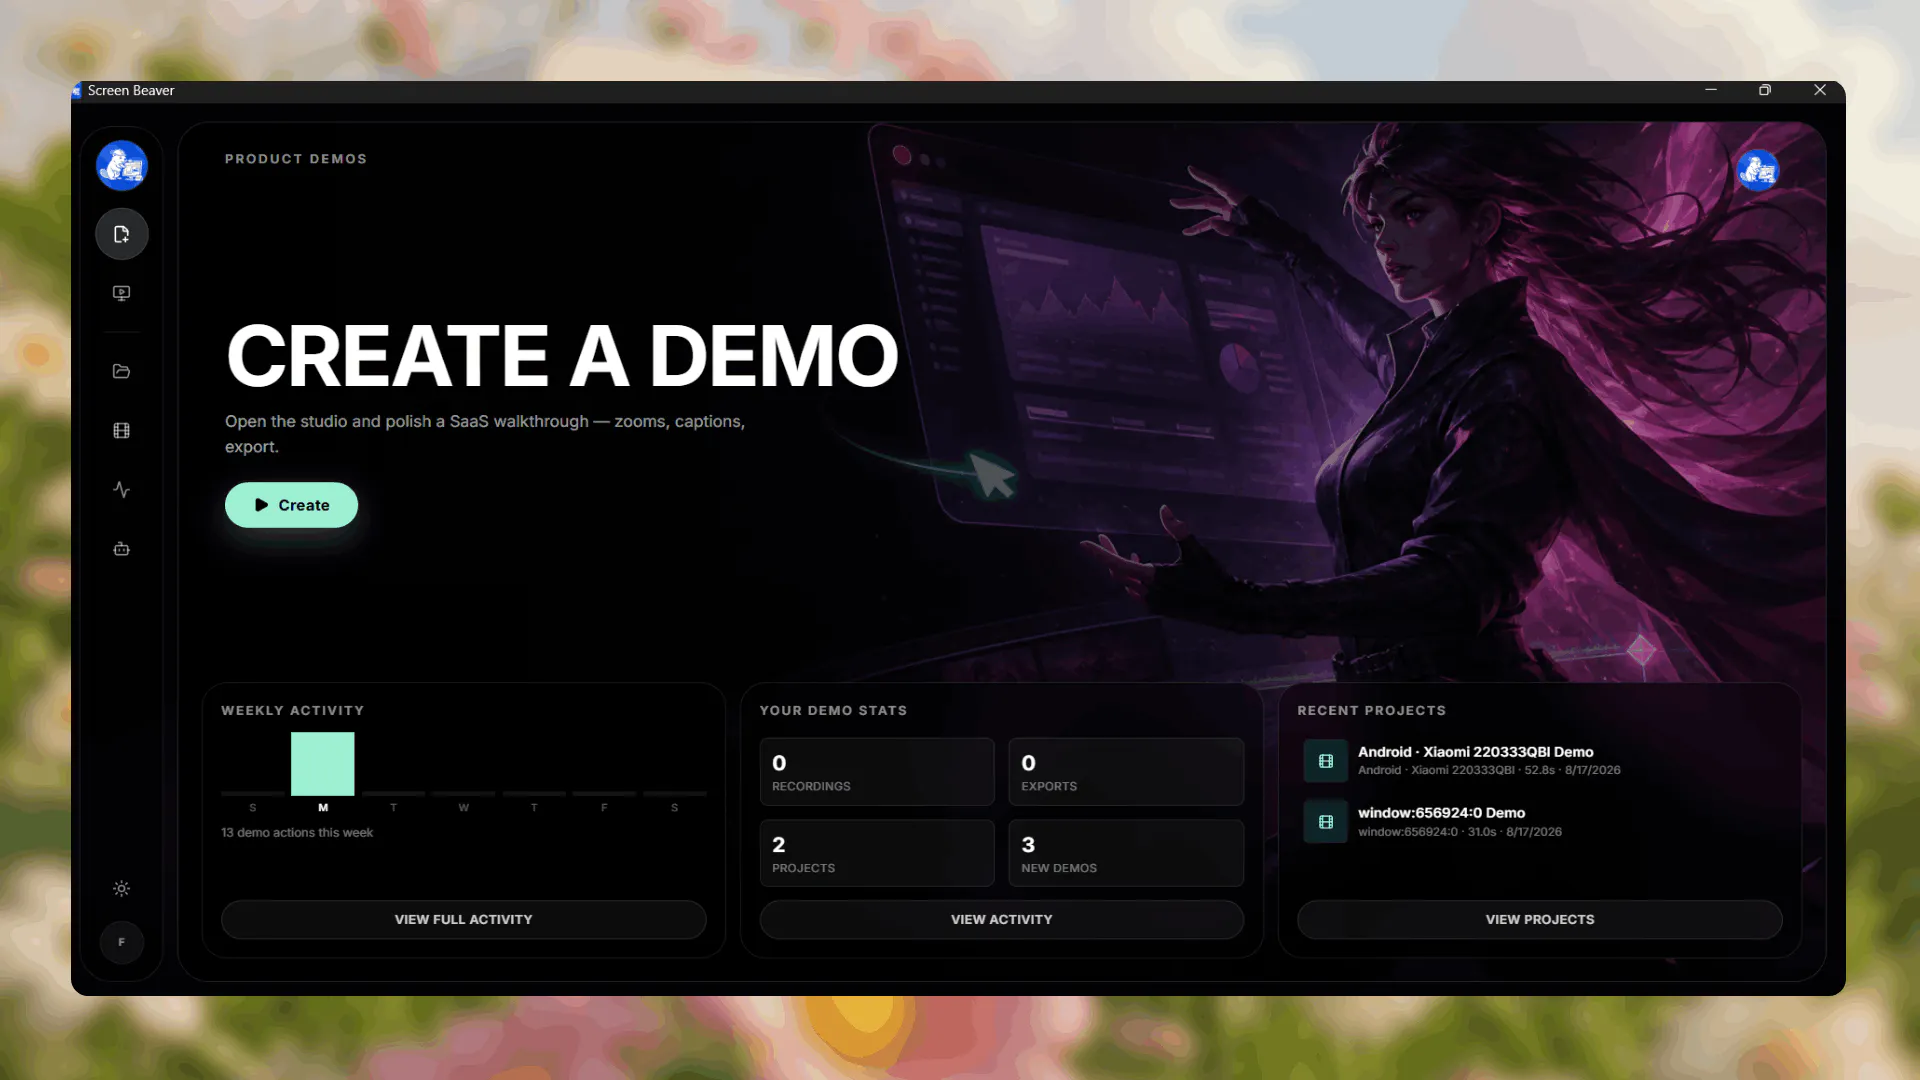The image size is (1920, 1080).
Task: Click the Android Xiaomi project details subtitle
Action: coord(1489,770)
